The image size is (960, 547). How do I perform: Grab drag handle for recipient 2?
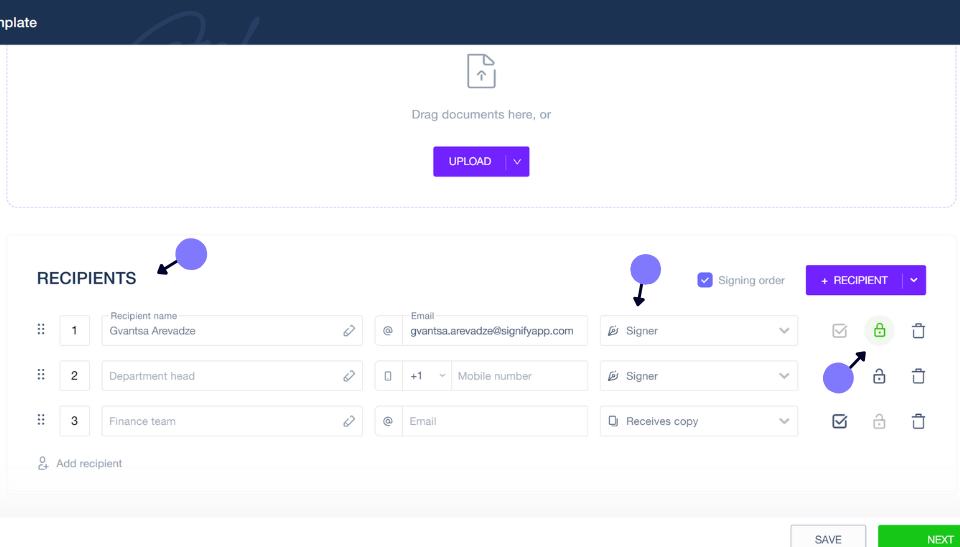[41, 375]
